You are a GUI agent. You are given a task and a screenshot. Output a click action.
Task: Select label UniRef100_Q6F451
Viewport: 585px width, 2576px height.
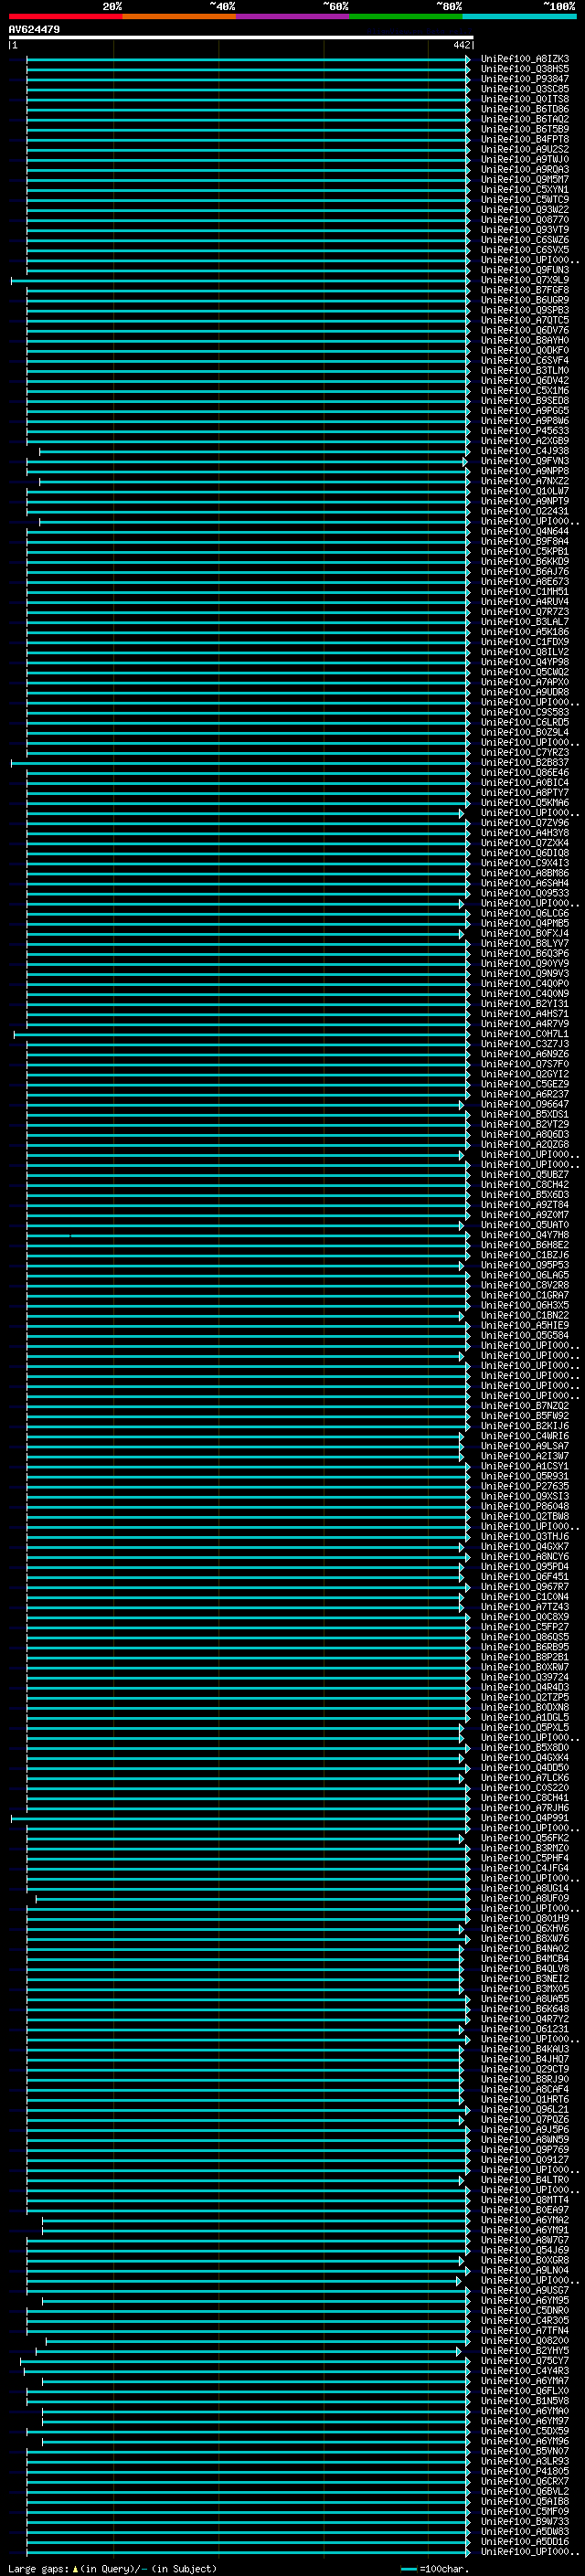pyautogui.click(x=525, y=1577)
